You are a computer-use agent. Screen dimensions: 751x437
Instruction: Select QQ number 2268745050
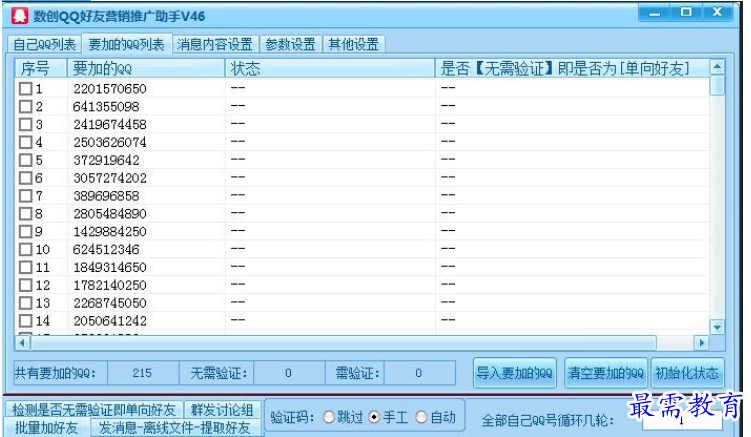[110, 303]
